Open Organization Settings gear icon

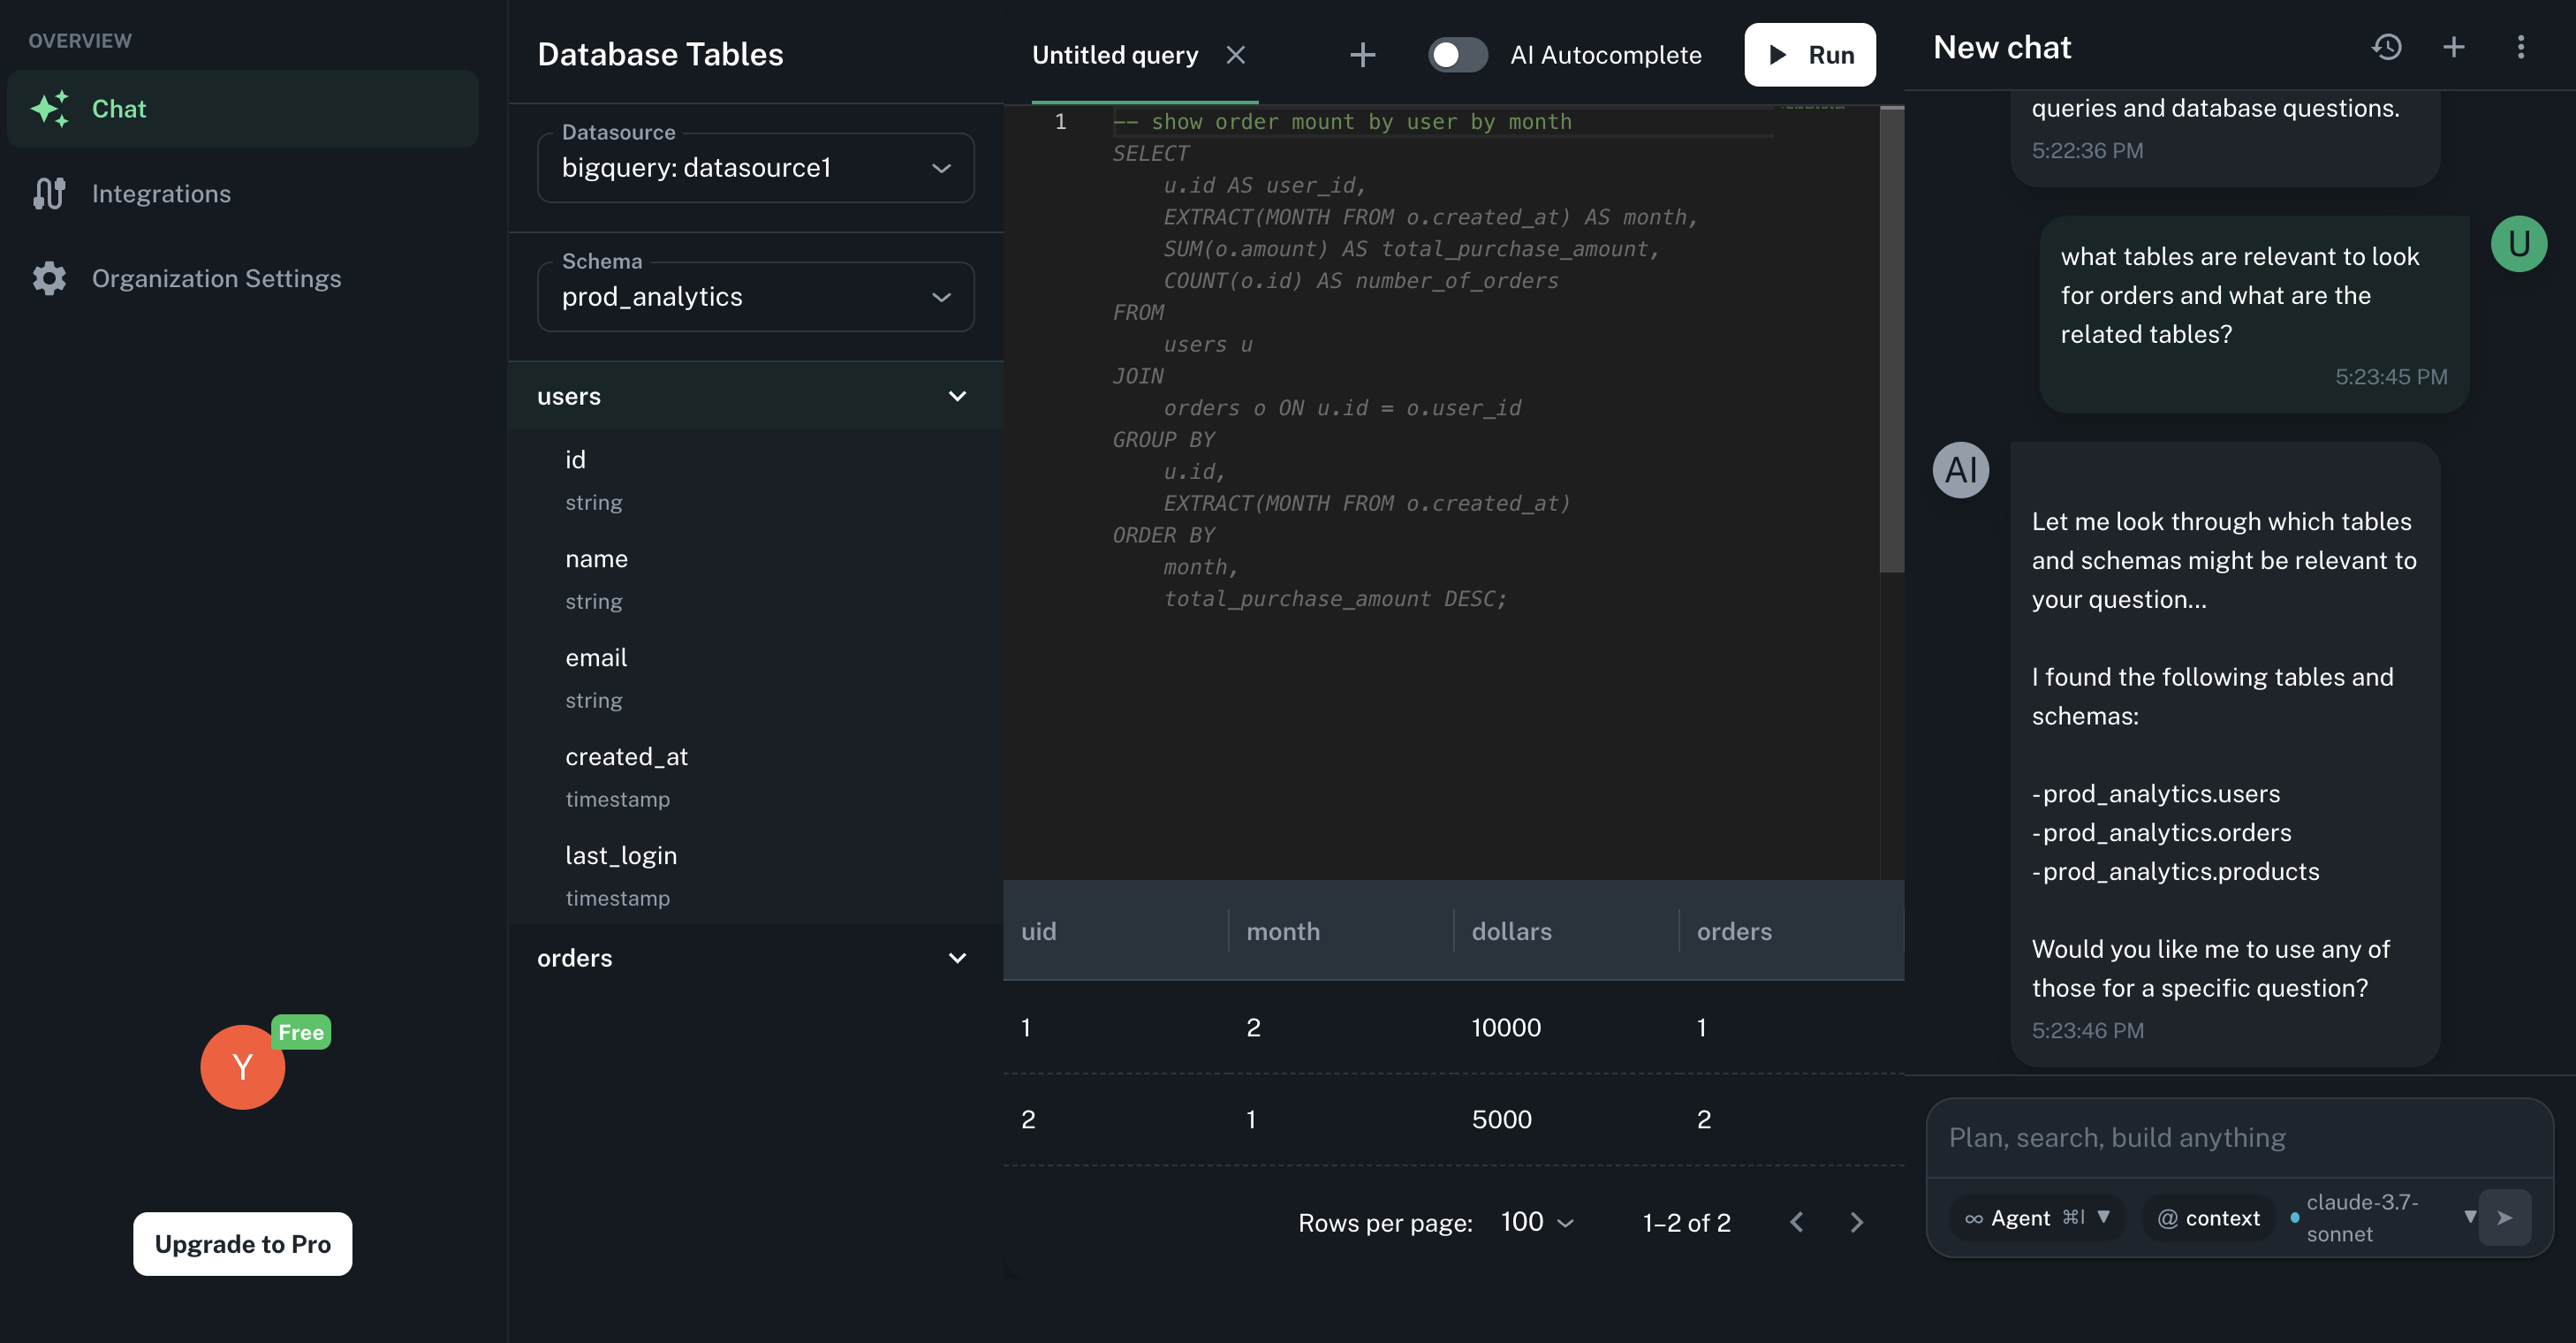pyautogui.click(x=49, y=278)
